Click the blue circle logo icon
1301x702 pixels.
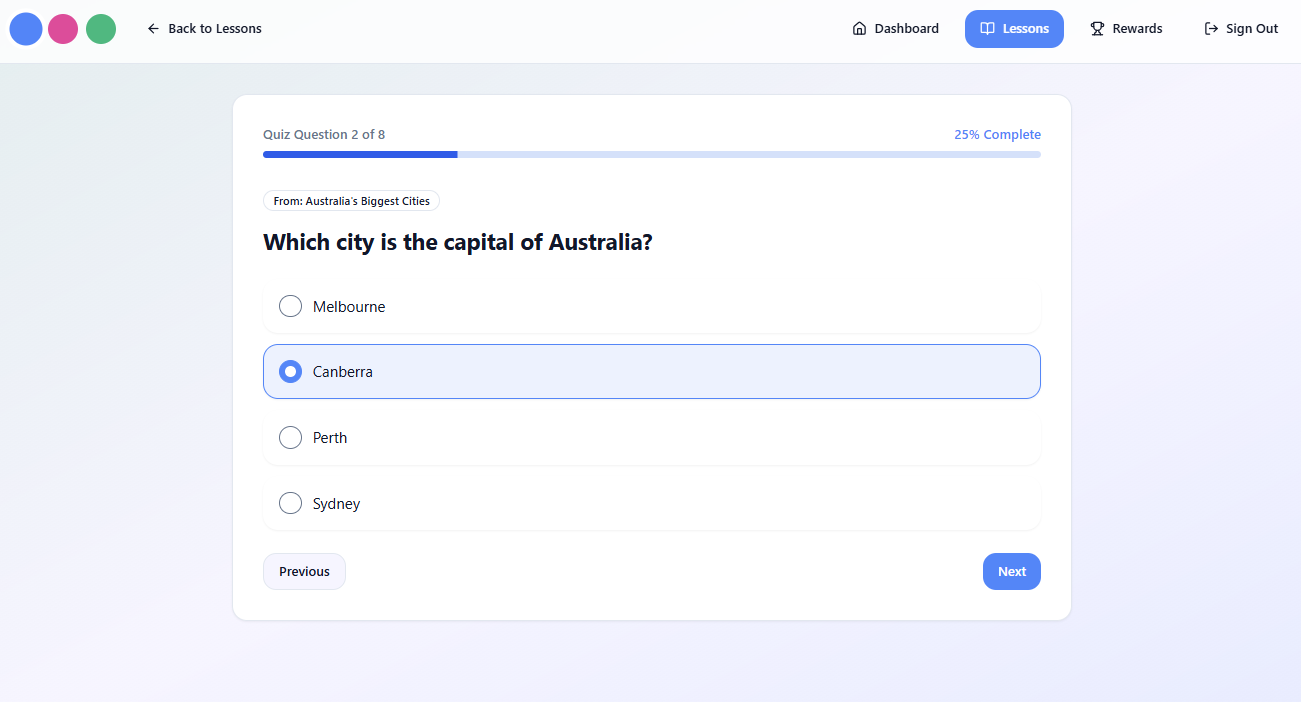click(x=26, y=29)
